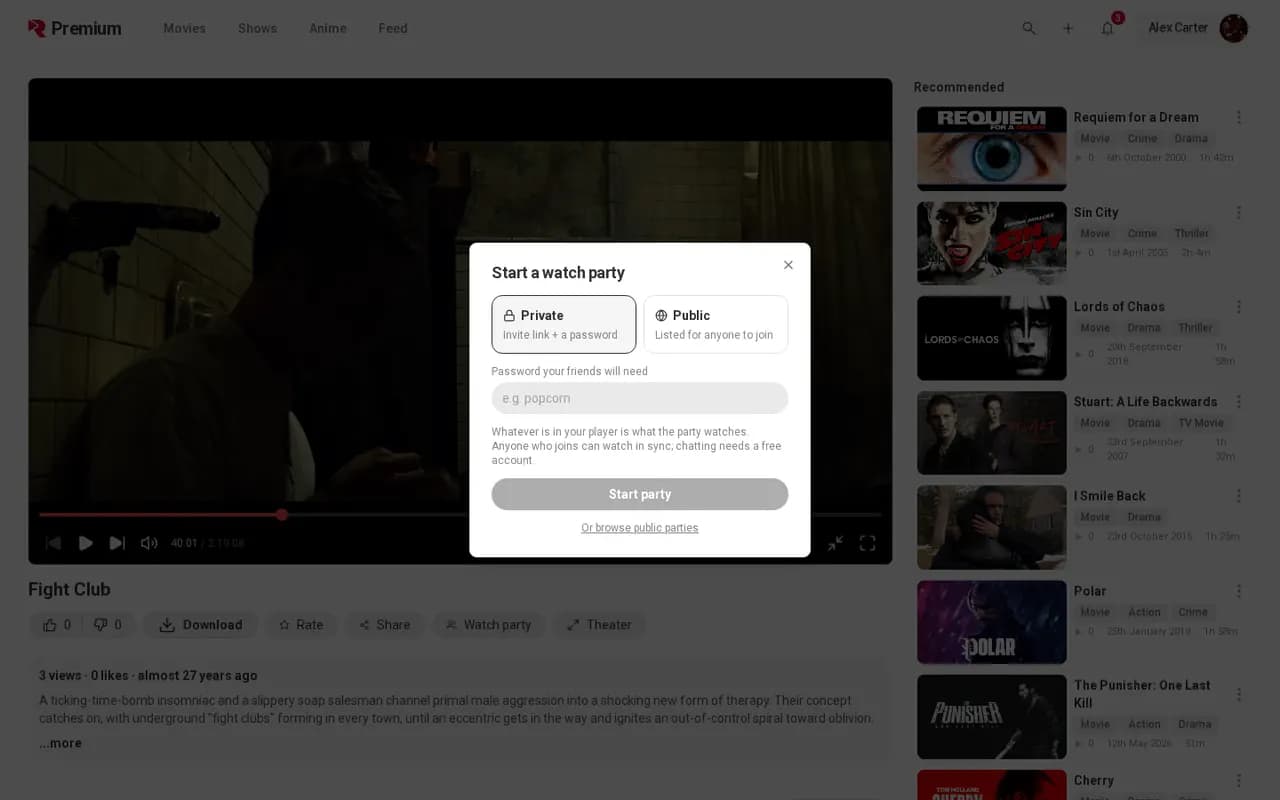Open the Watch party button below video
Screen dimensions: 1280x800
(x=489, y=625)
